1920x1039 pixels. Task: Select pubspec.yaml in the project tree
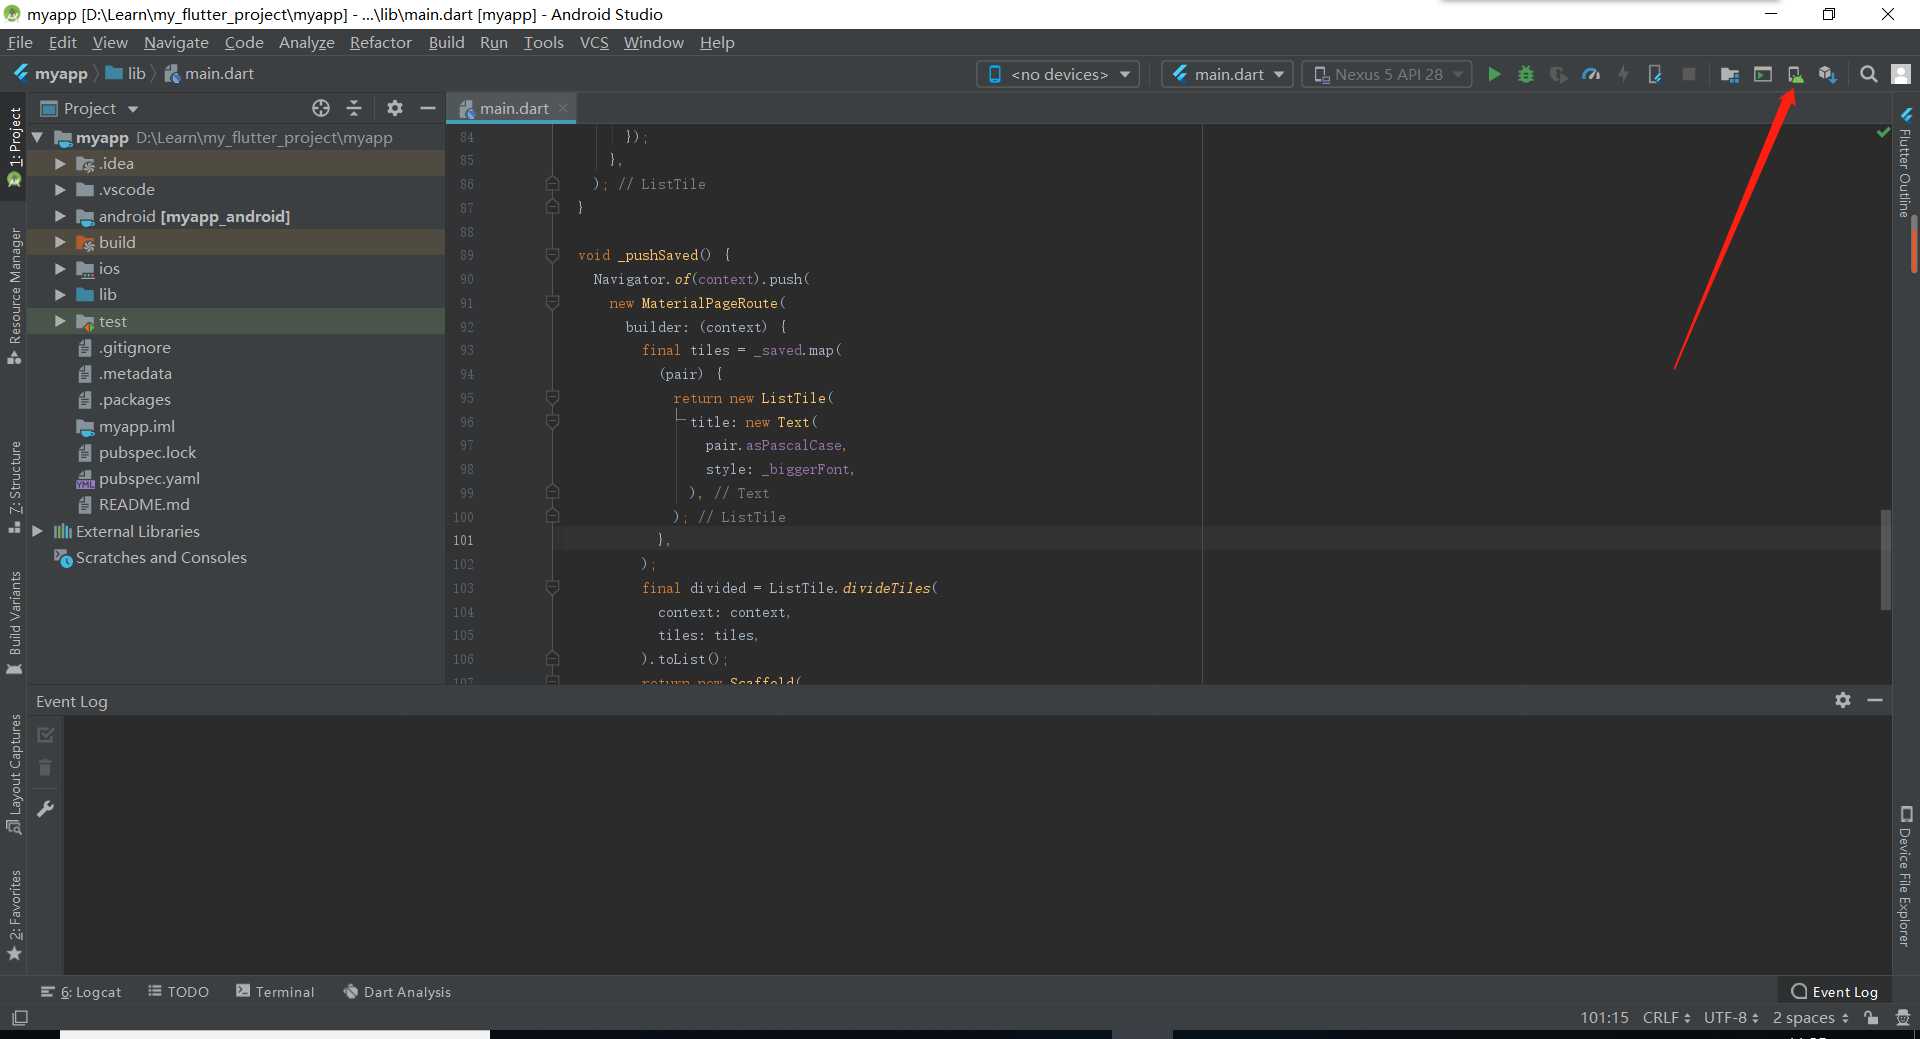point(149,478)
